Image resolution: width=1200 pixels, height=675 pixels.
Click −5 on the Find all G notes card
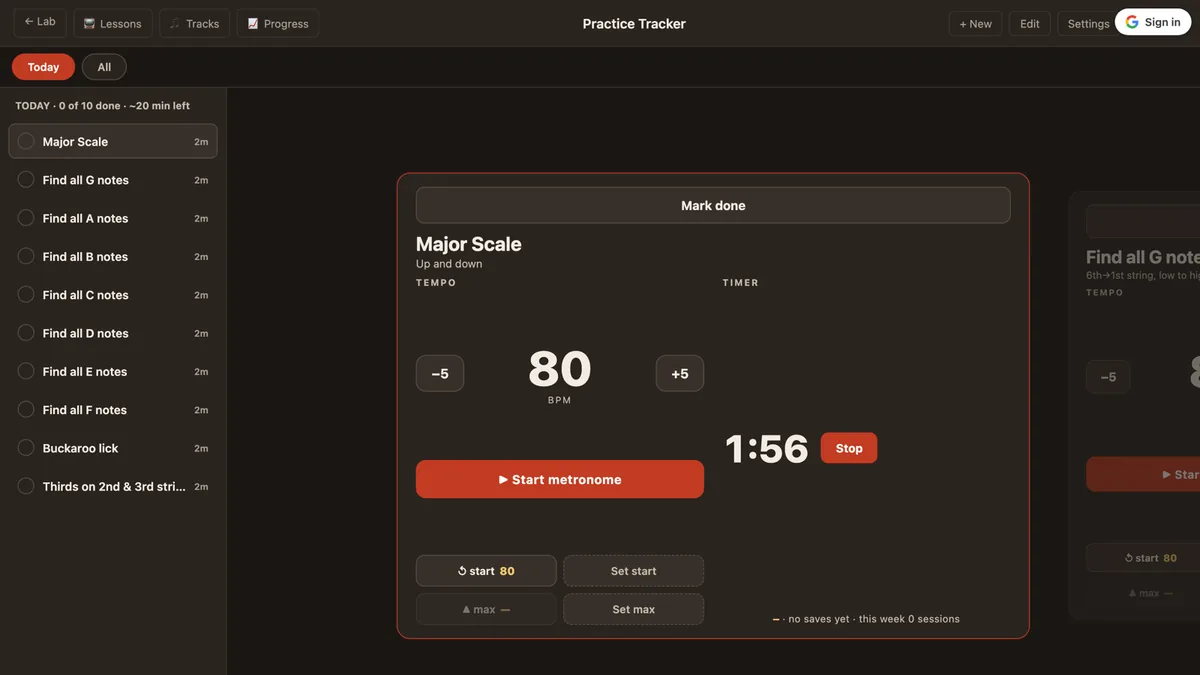coord(1108,377)
